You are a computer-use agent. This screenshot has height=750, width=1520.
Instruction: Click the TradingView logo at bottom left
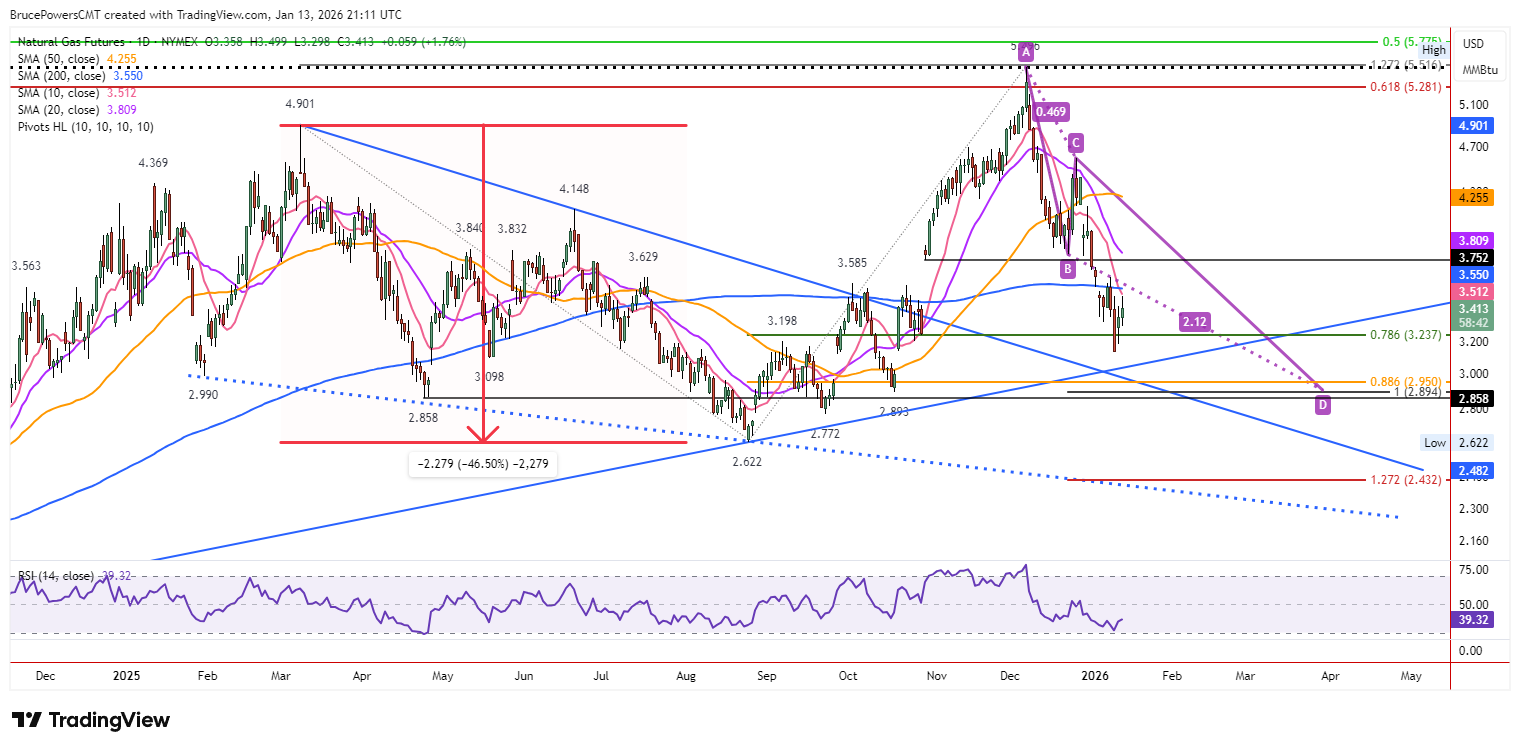click(x=91, y=720)
